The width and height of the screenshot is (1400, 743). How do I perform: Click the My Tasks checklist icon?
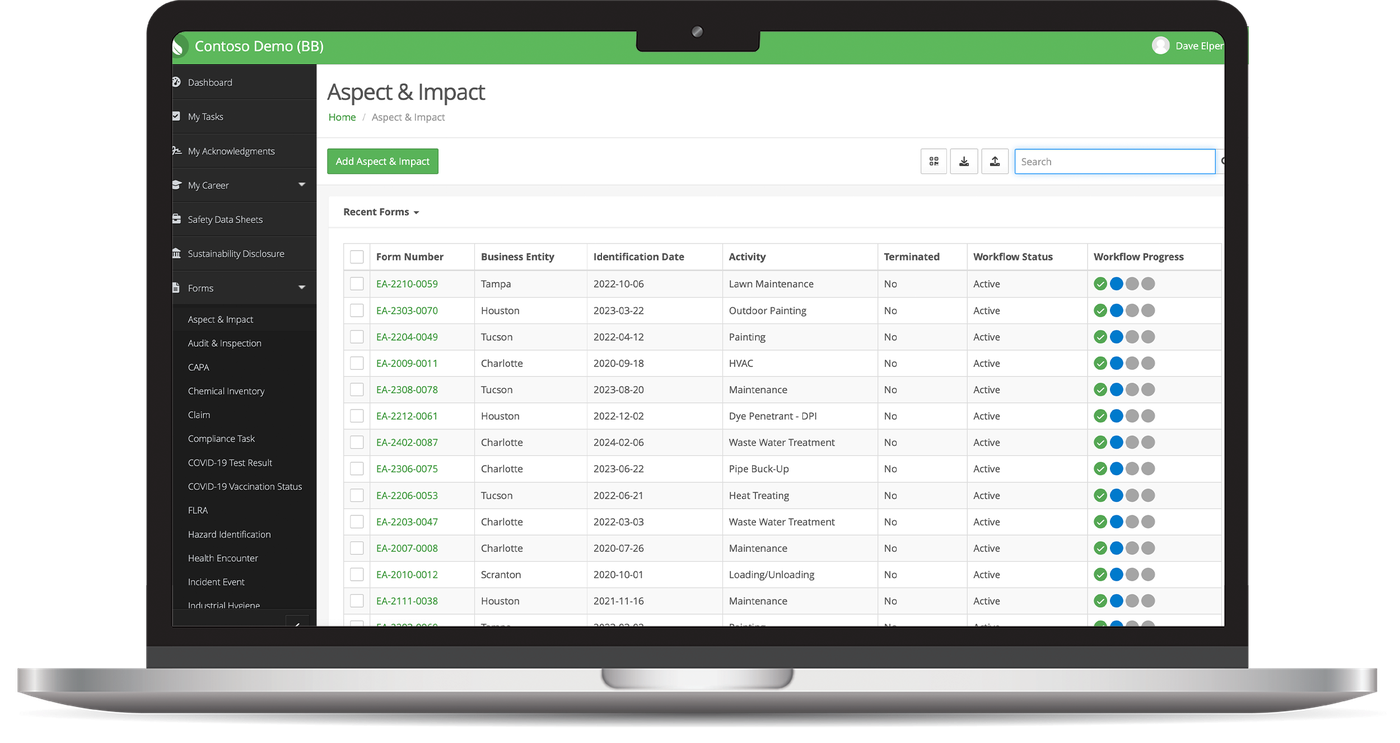point(177,116)
